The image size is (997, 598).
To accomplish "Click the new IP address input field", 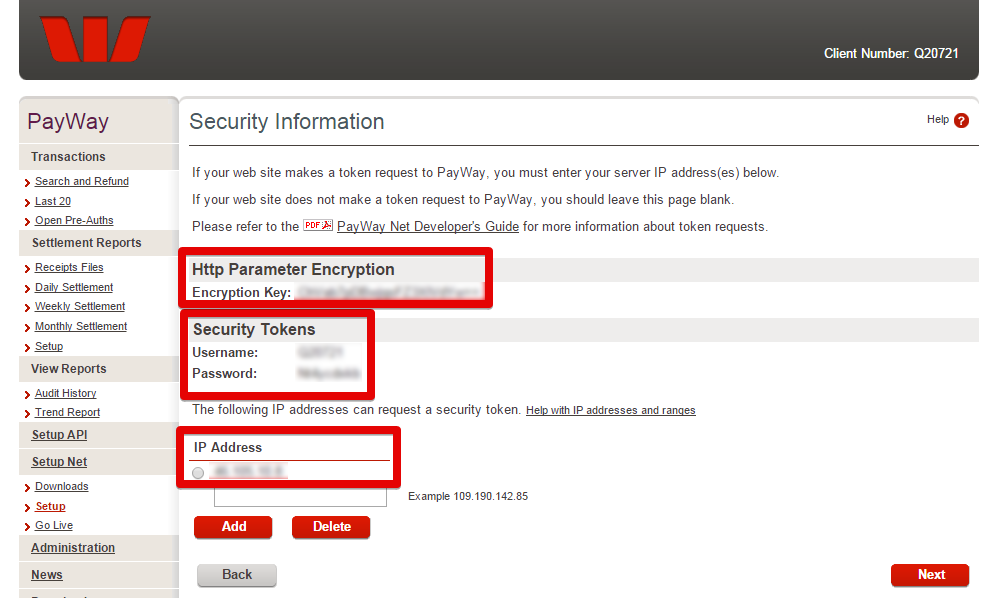I will (300, 497).
